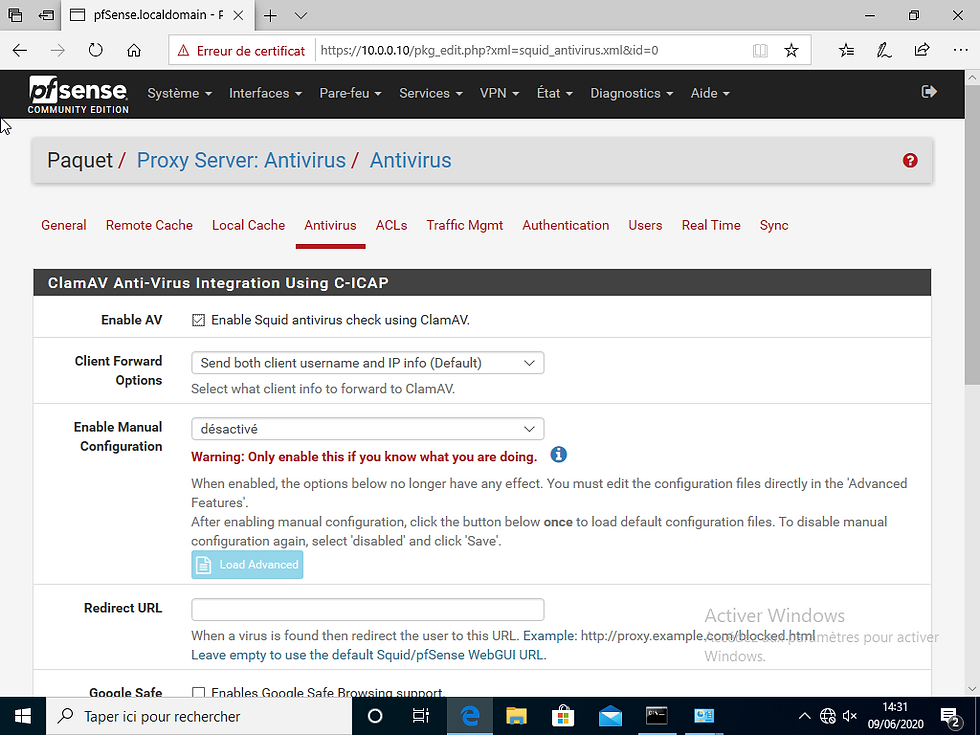980x735 pixels.
Task: Open the notification center icon
Action: pos(950,716)
